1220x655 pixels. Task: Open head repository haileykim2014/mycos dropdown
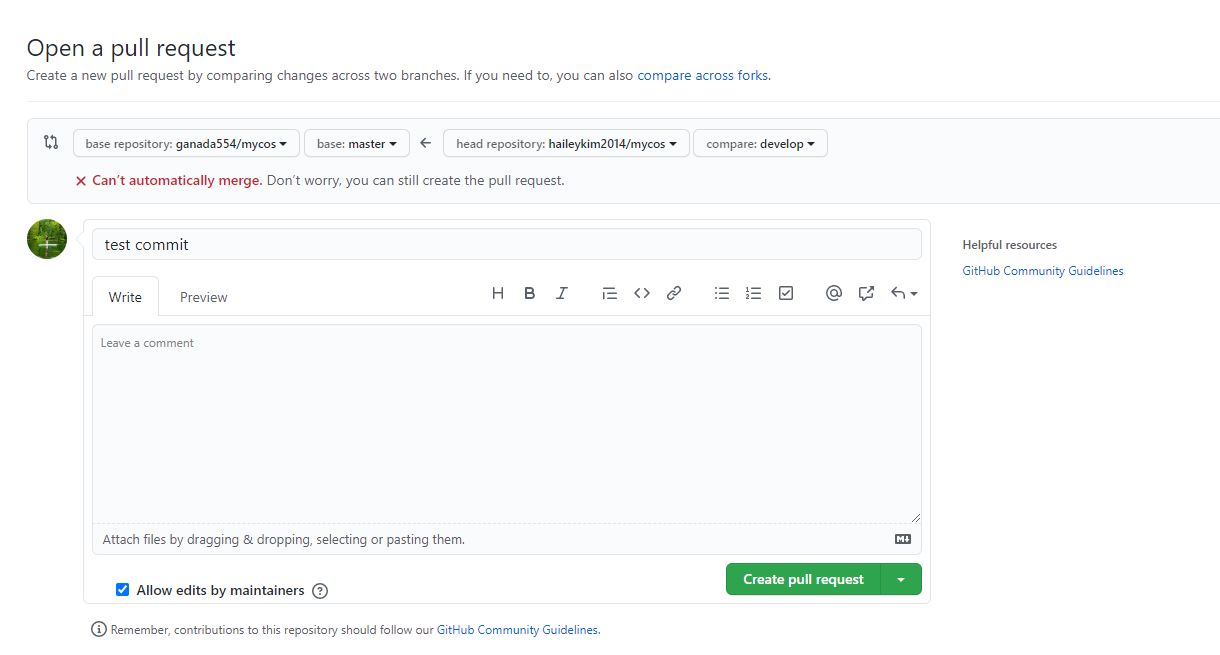[566, 143]
